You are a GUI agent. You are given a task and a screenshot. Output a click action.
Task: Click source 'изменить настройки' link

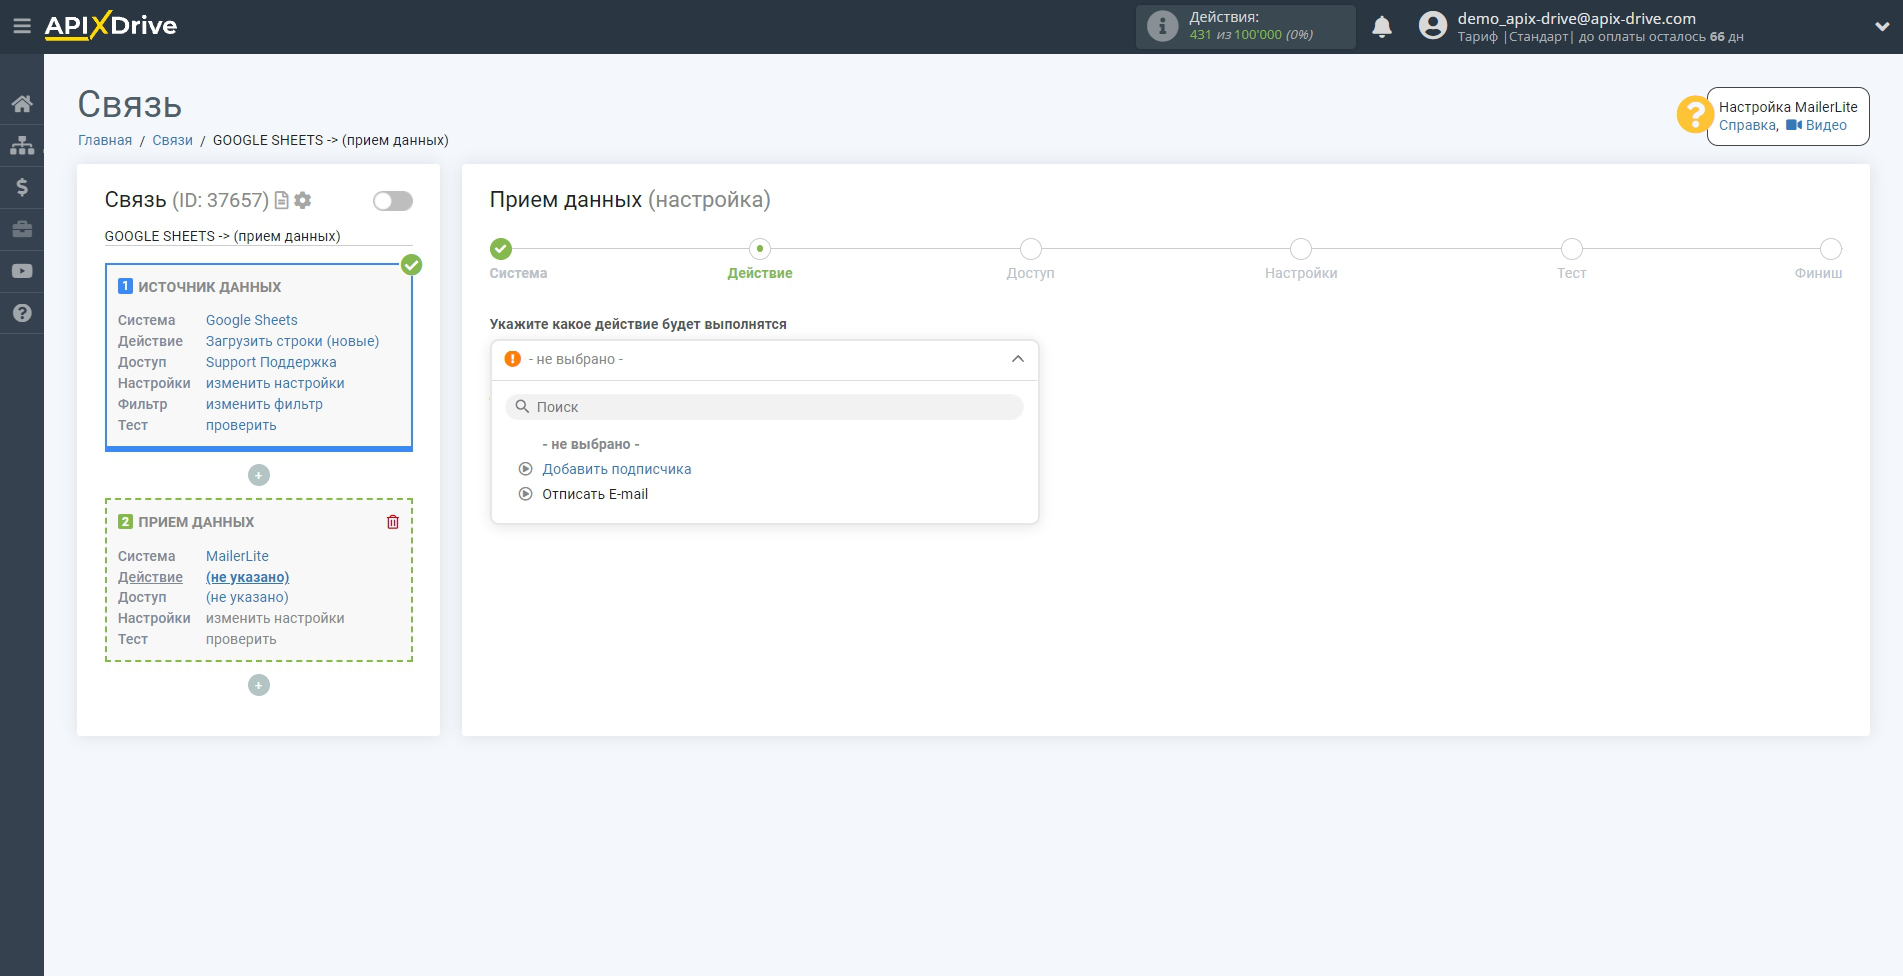click(275, 383)
